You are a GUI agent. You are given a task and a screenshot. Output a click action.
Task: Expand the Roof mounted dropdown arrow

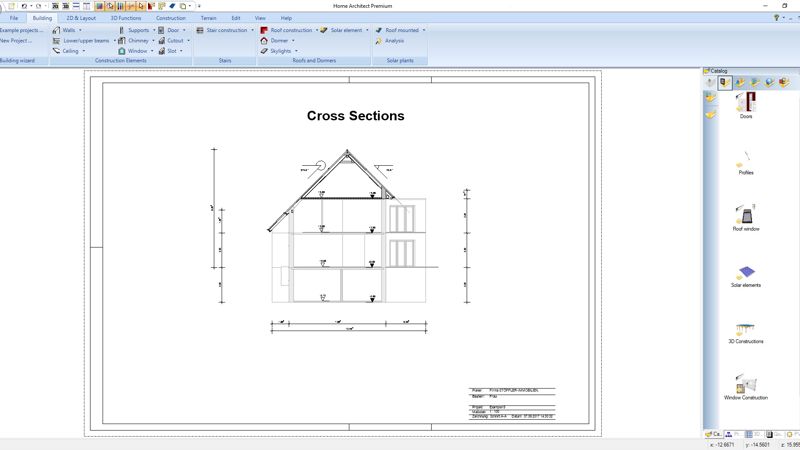pos(423,30)
